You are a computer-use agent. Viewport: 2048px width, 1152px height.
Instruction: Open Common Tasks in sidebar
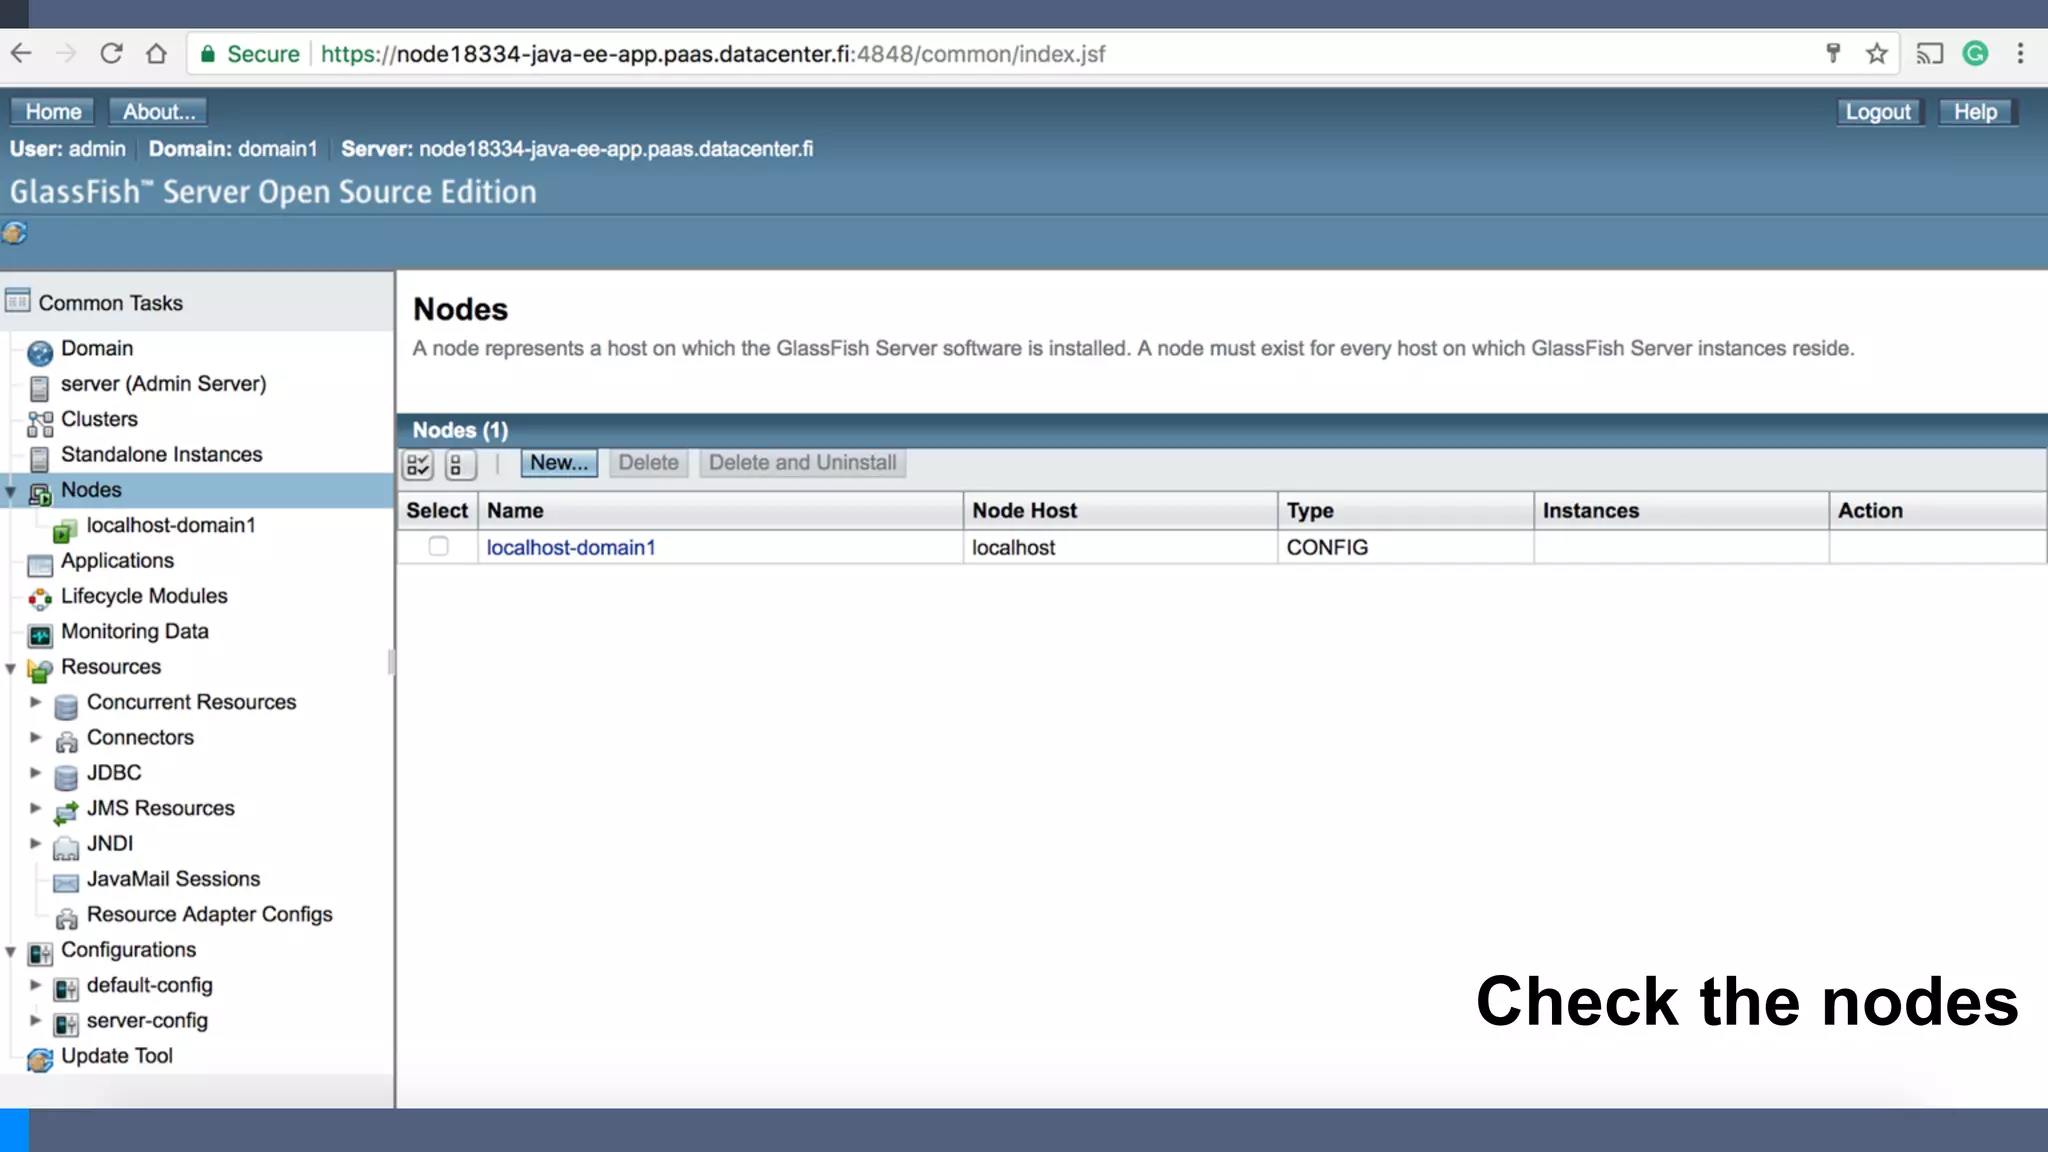[110, 303]
